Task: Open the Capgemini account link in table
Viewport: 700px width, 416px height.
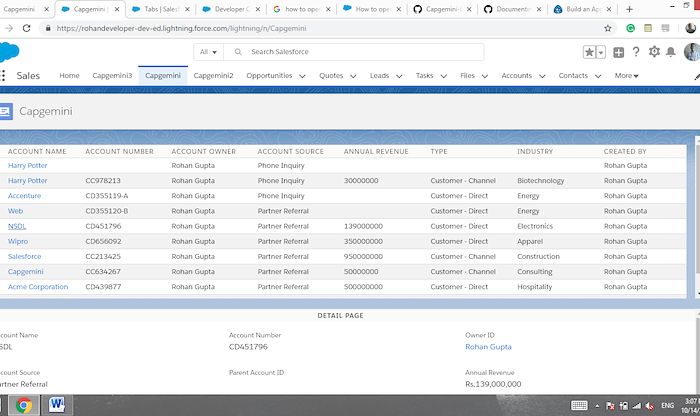Action: 25,271
